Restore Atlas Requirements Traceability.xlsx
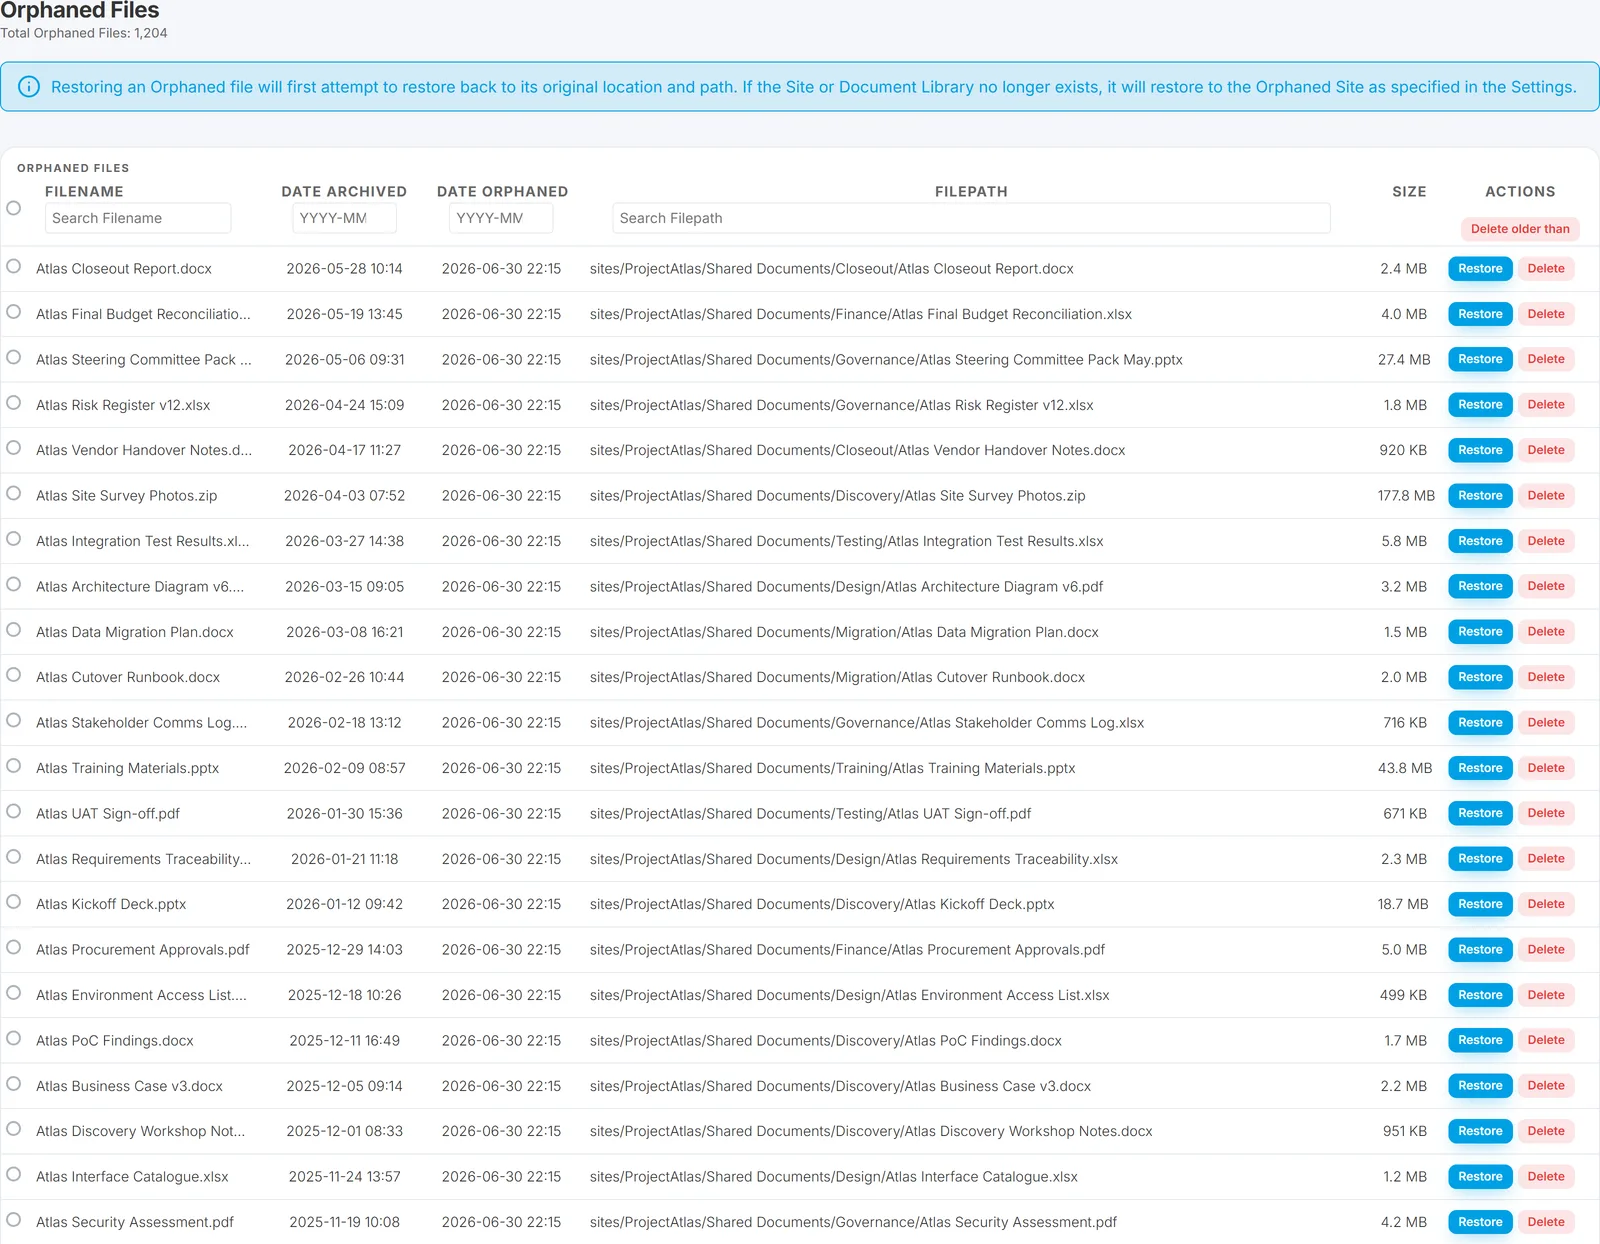Screen dimensions: 1600x1244 point(1480,859)
